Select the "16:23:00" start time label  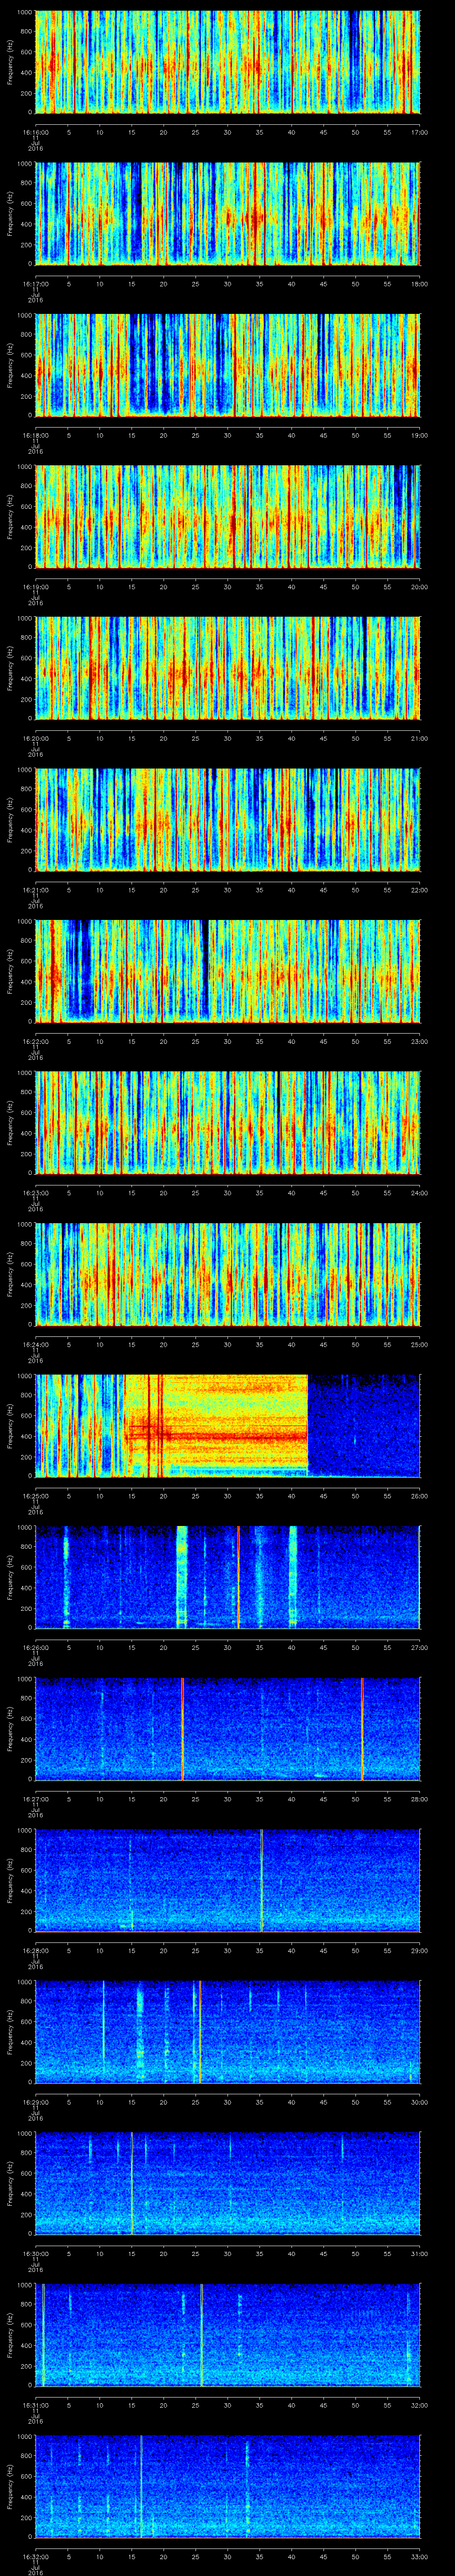[36, 1192]
